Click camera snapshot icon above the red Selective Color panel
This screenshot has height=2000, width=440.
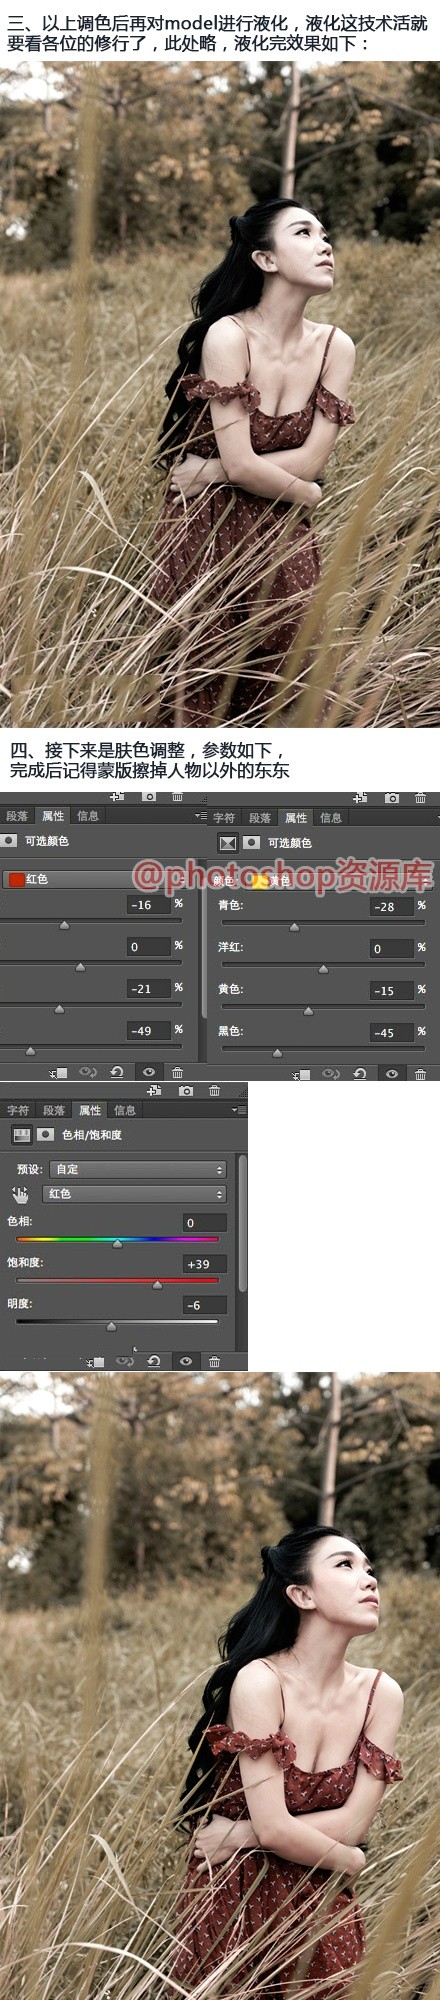[x=149, y=797]
